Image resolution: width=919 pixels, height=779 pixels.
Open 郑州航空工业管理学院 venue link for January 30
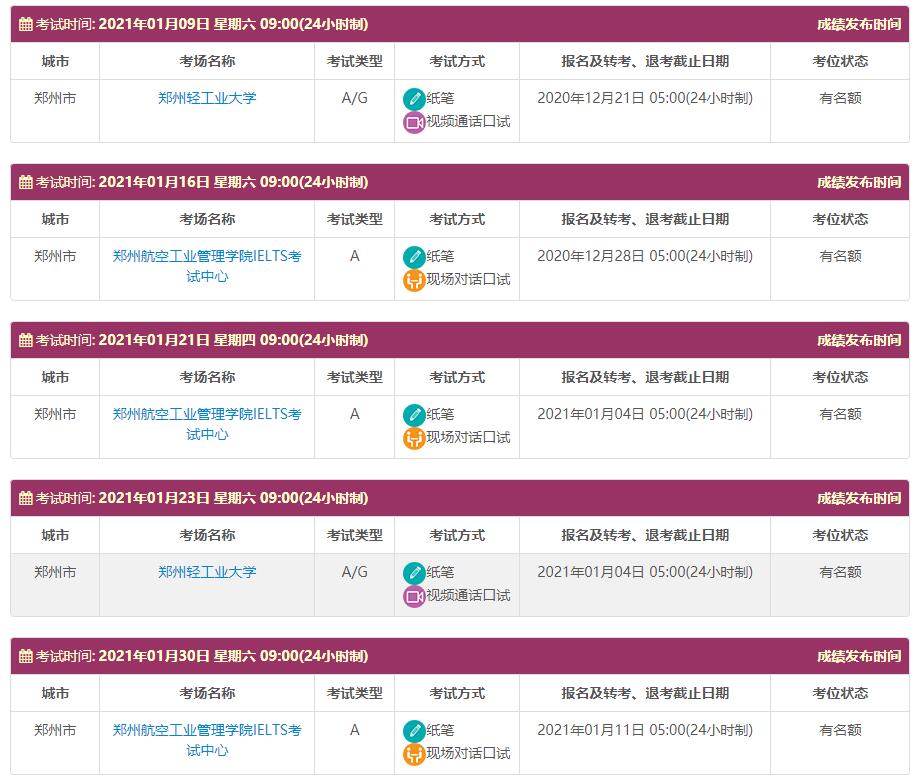tap(207, 740)
